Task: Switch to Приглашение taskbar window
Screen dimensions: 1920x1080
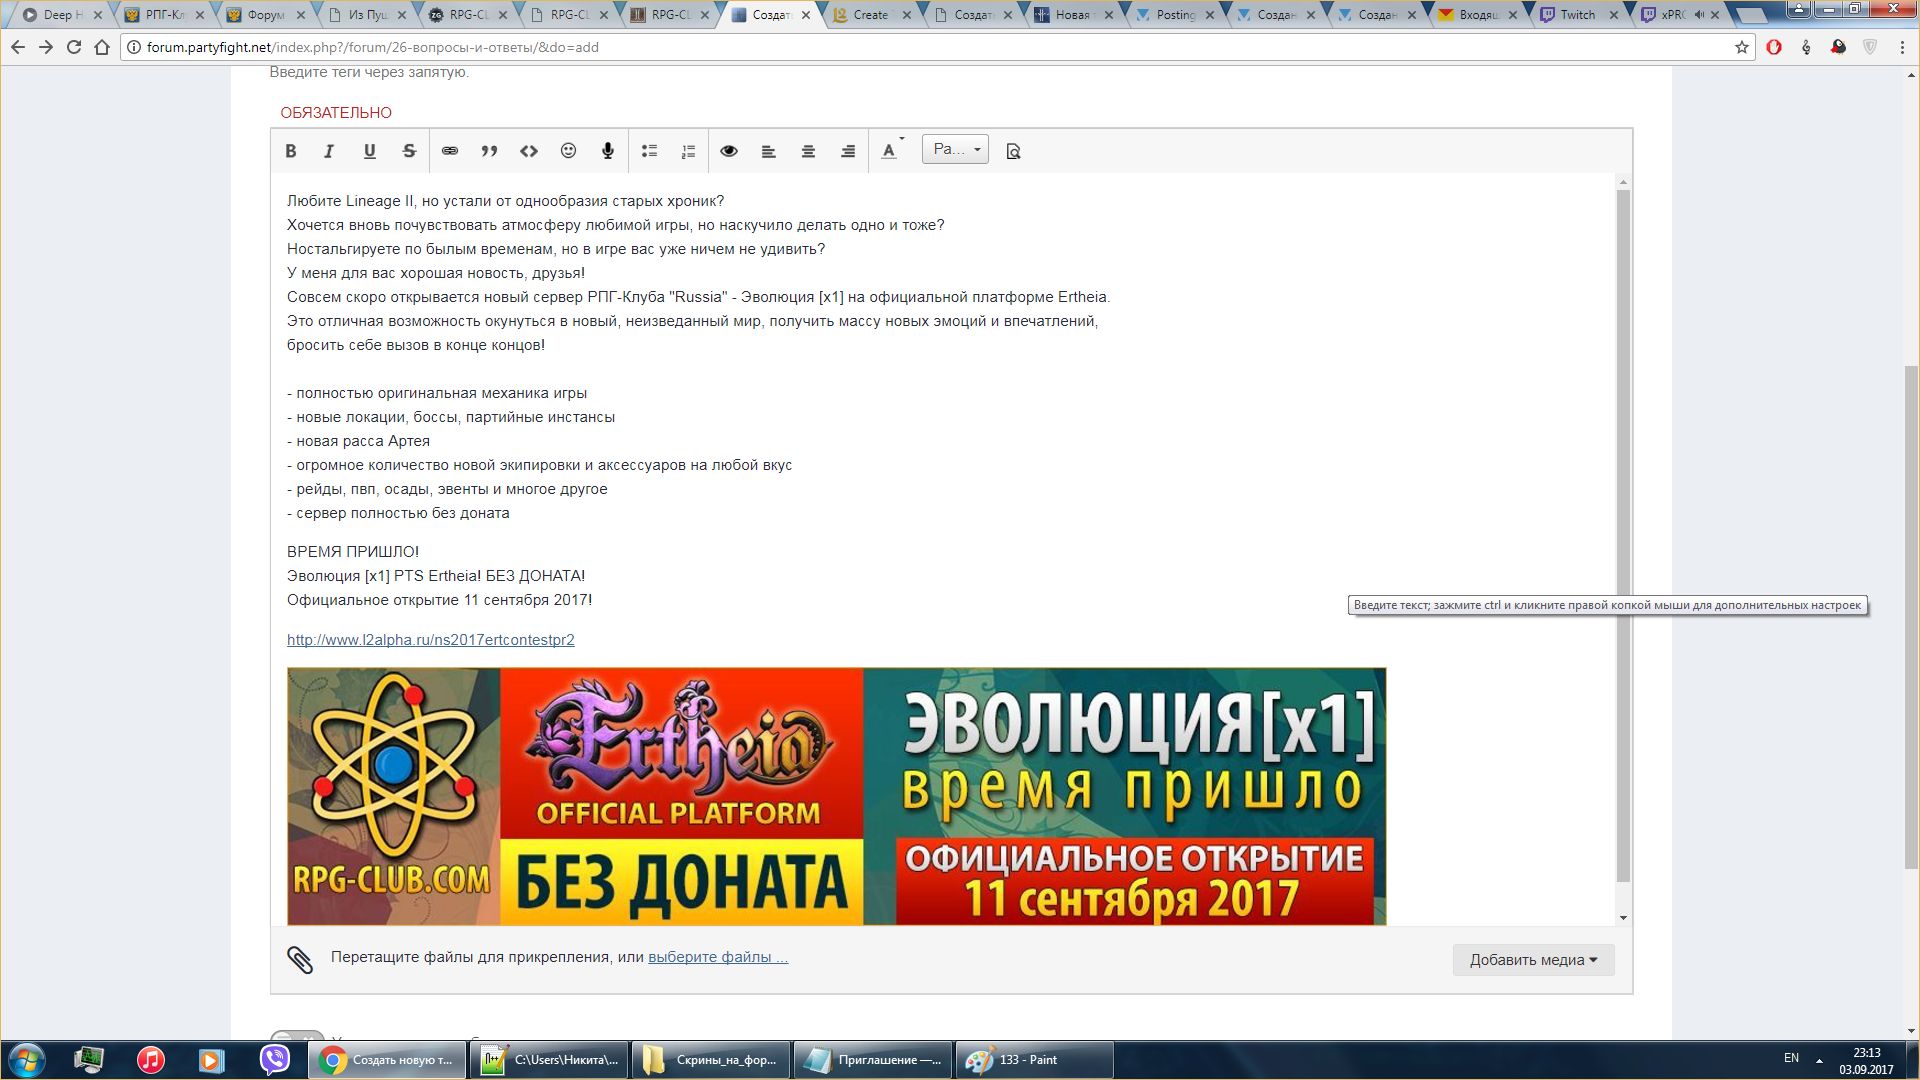Action: point(873,1060)
